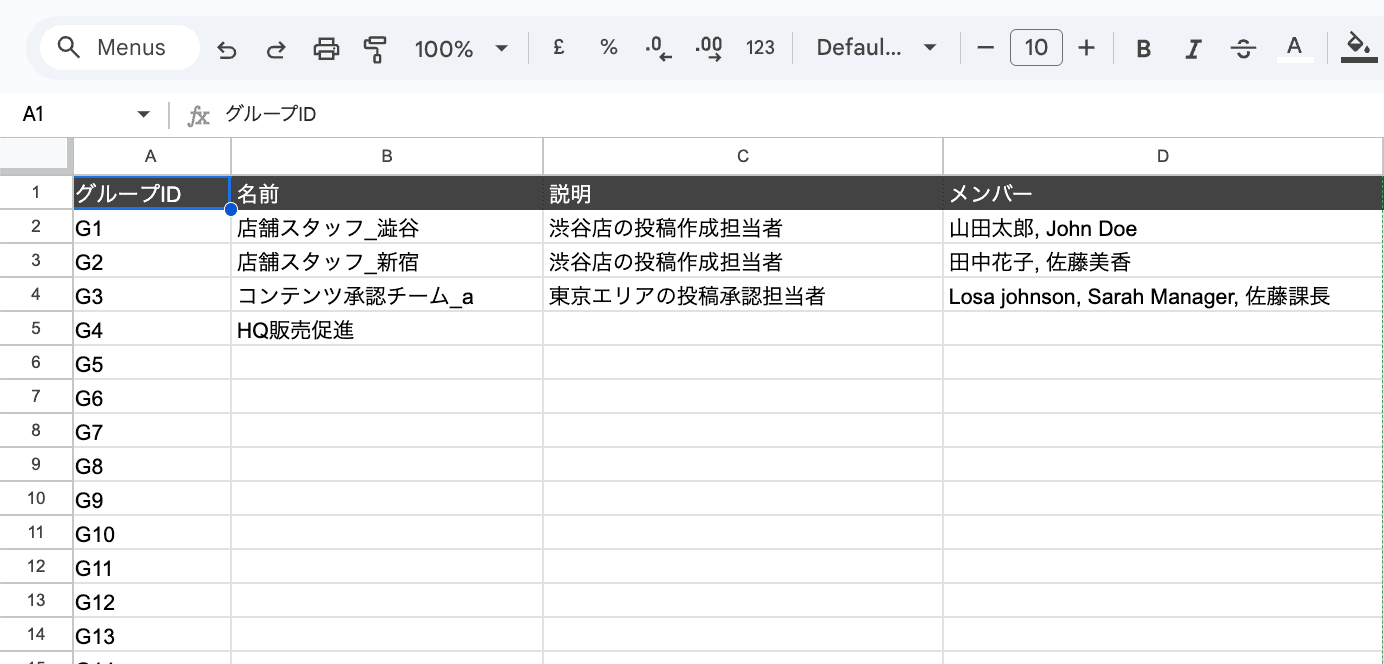Click the Redo arrow icon
Image resolution: width=1384 pixels, height=664 pixels.
[x=276, y=48]
